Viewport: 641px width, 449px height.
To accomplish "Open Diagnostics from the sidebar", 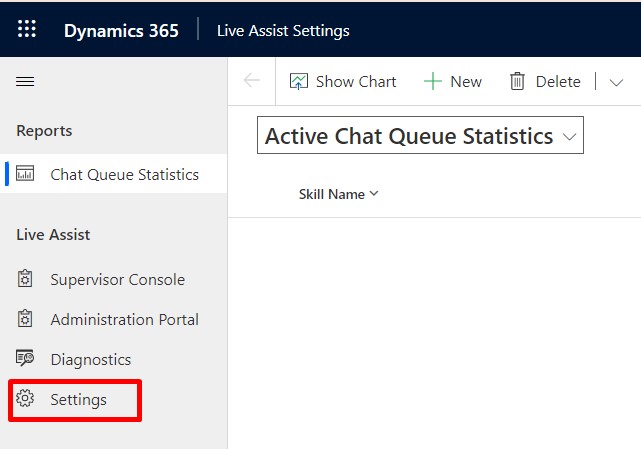I will tap(114, 359).
